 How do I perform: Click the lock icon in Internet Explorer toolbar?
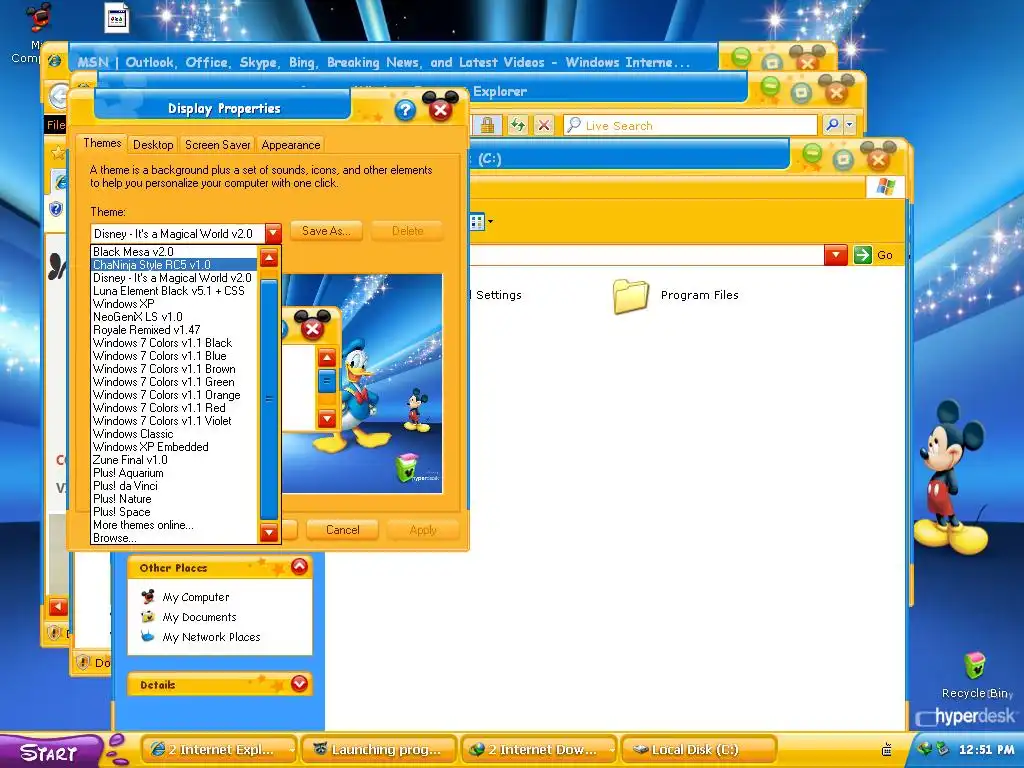pos(487,125)
